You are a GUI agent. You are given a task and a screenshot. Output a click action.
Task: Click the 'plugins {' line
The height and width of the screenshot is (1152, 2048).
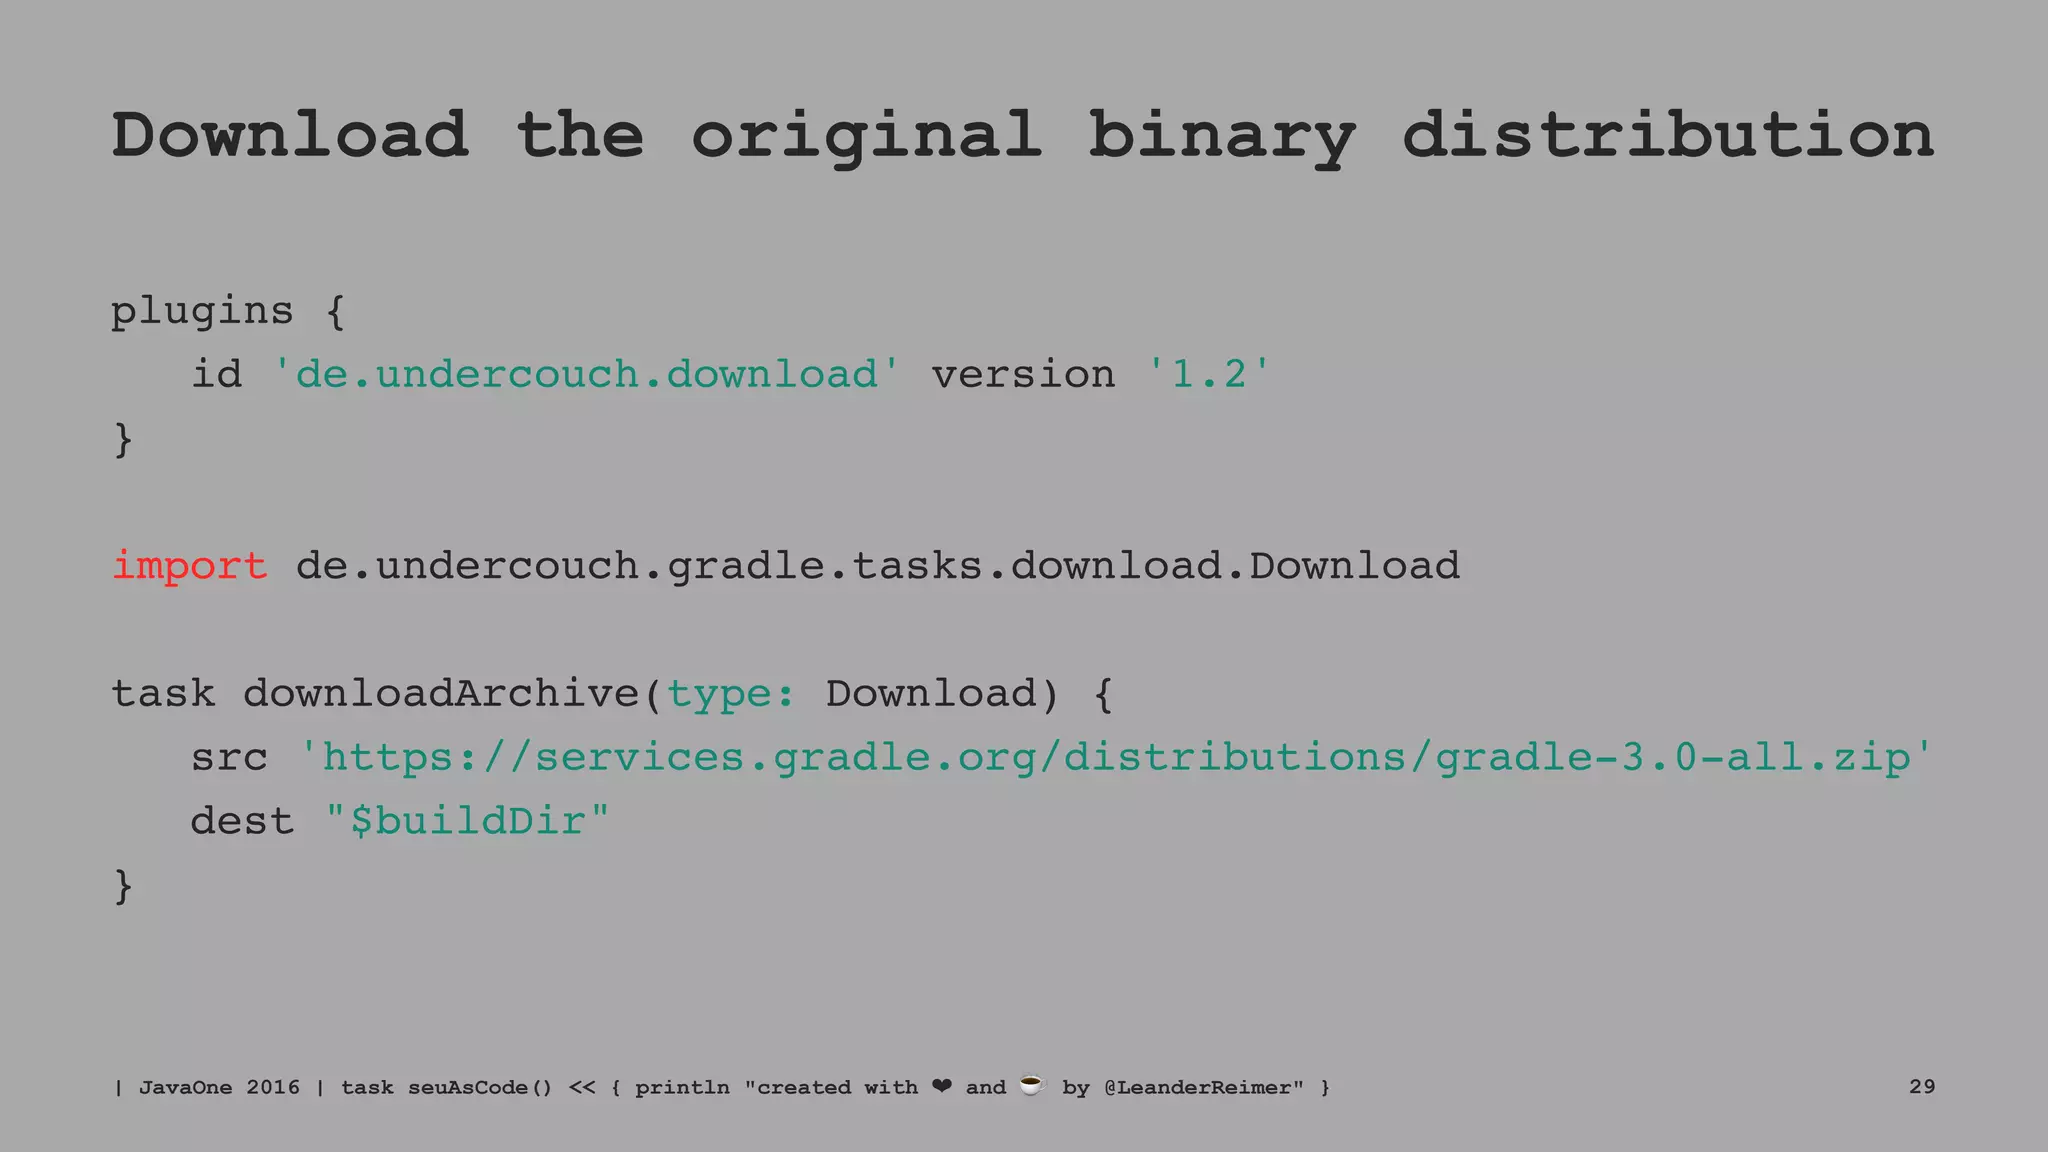click(x=228, y=312)
